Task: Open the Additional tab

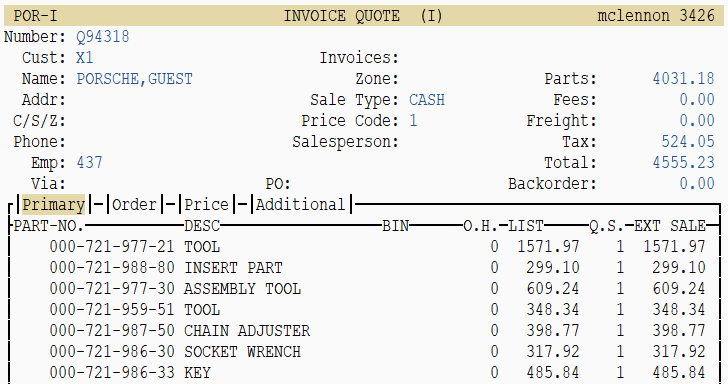Action: point(300,205)
